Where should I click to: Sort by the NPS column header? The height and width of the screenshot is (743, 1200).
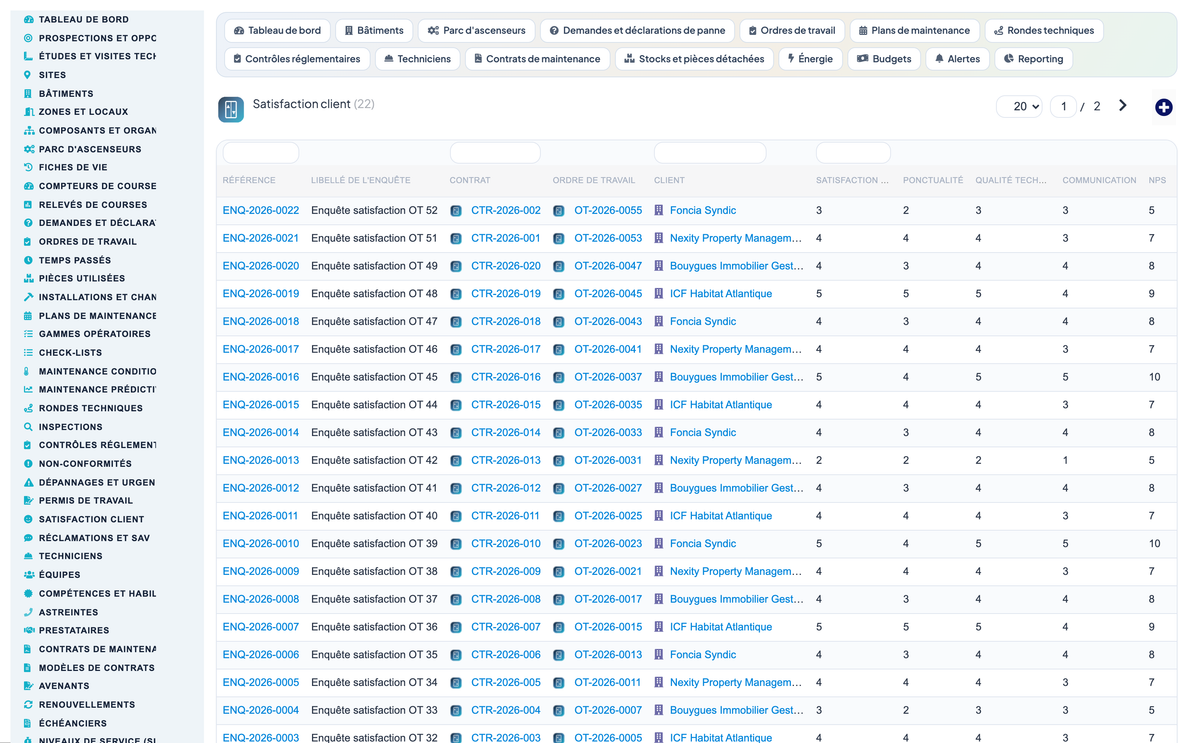click(1157, 181)
